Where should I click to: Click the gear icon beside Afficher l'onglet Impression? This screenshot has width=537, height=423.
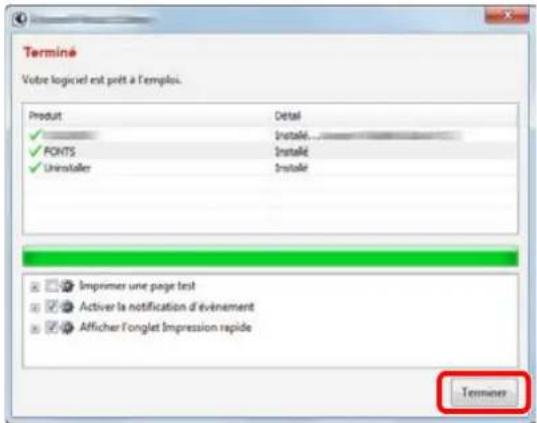(x=67, y=327)
